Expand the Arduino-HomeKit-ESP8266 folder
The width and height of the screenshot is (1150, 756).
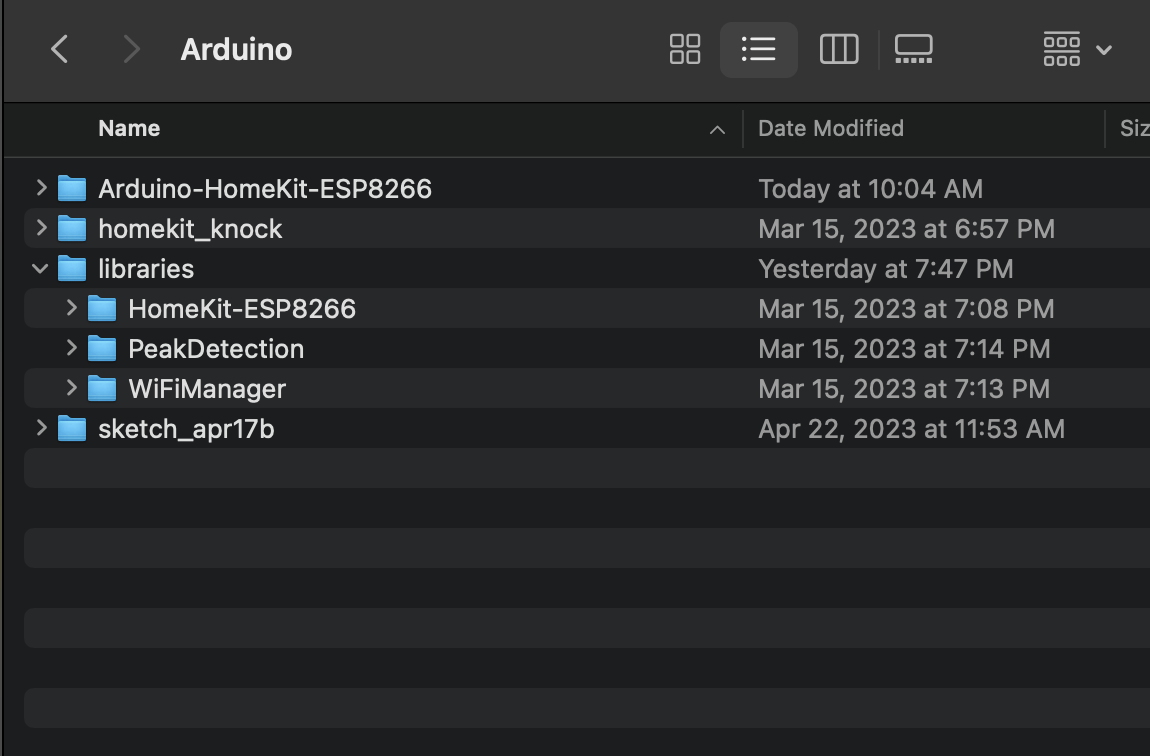(41, 188)
